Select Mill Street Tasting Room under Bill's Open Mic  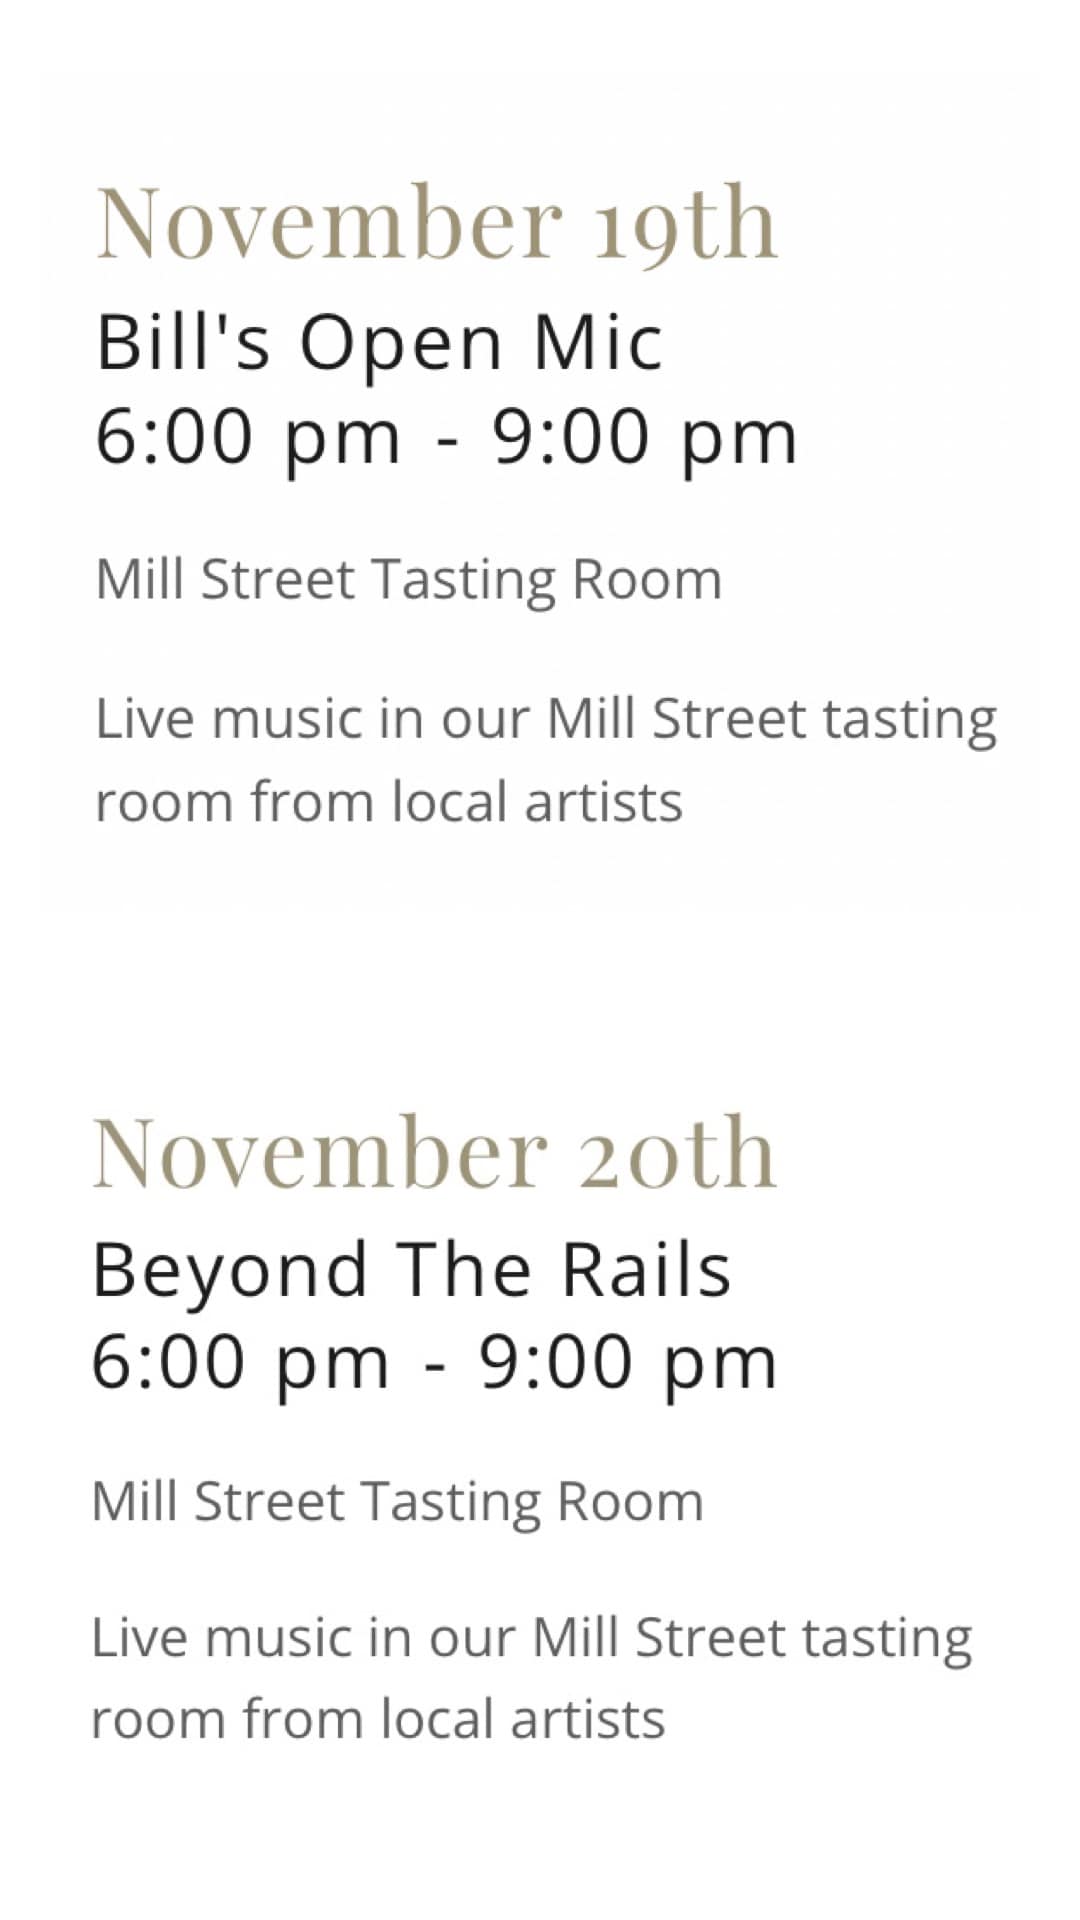point(408,580)
